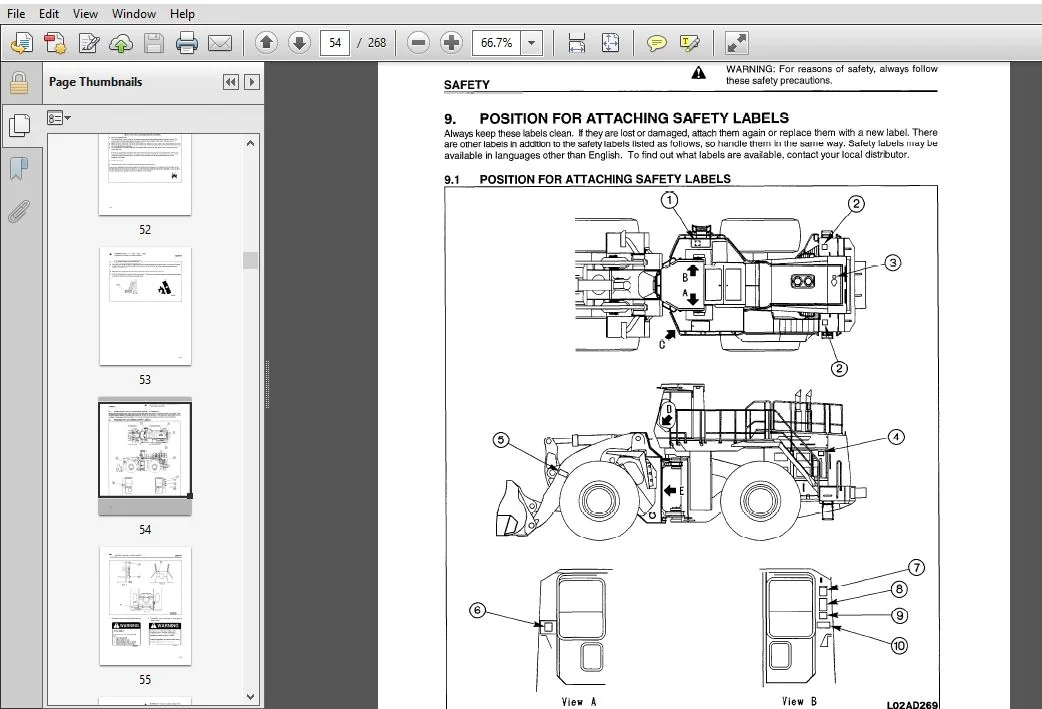
Task: Zoom out with the minus button
Action: pos(418,43)
